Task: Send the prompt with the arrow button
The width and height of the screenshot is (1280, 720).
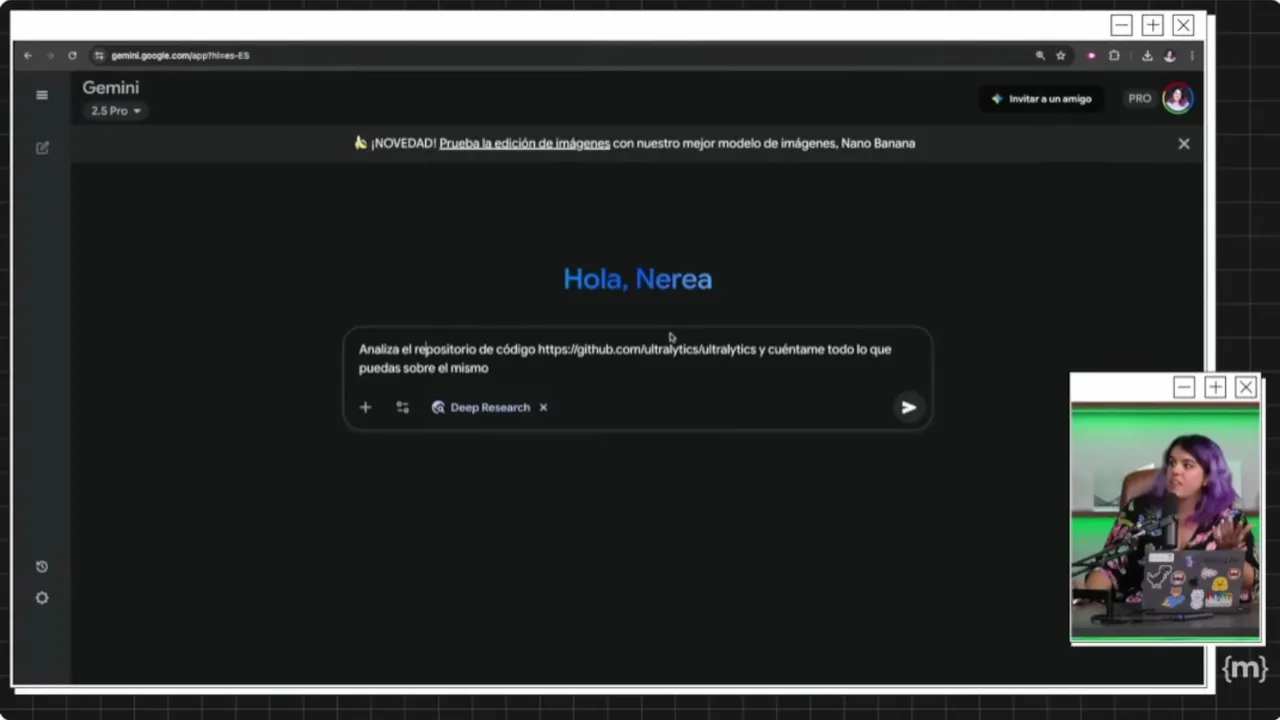Action: 908,407
